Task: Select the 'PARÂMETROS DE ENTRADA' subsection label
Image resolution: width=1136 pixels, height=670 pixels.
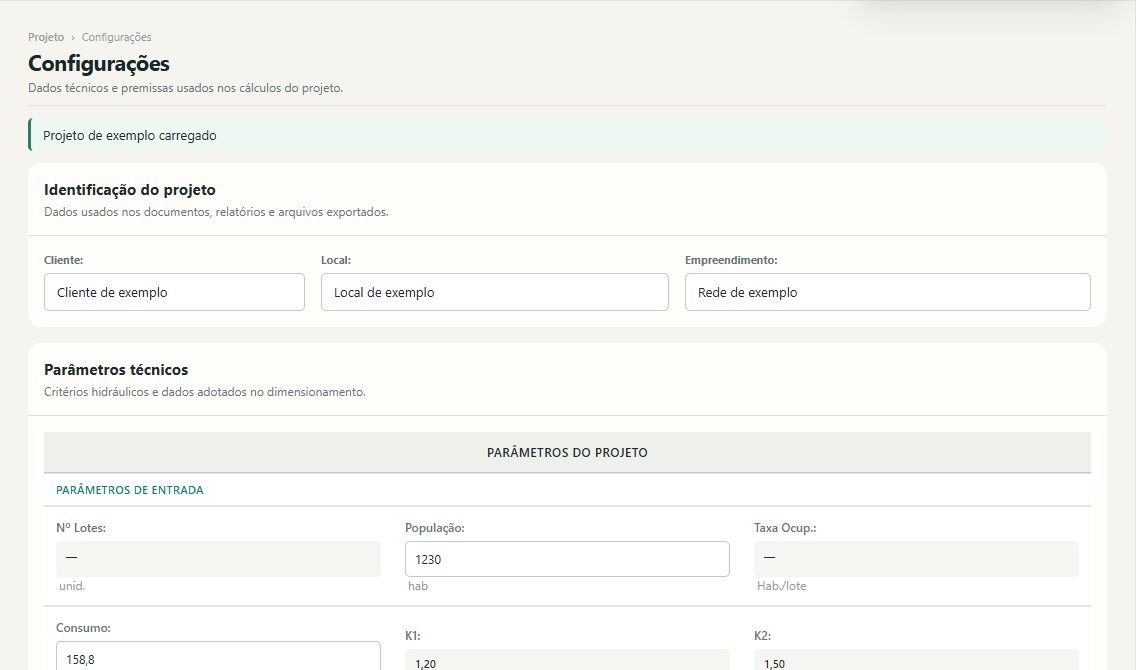Action: pyautogui.click(x=130, y=490)
